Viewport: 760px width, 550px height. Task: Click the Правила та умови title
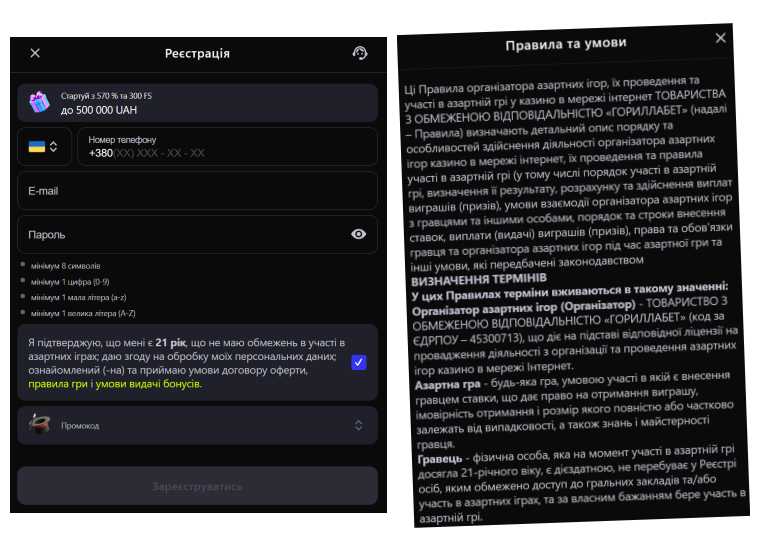coord(566,44)
